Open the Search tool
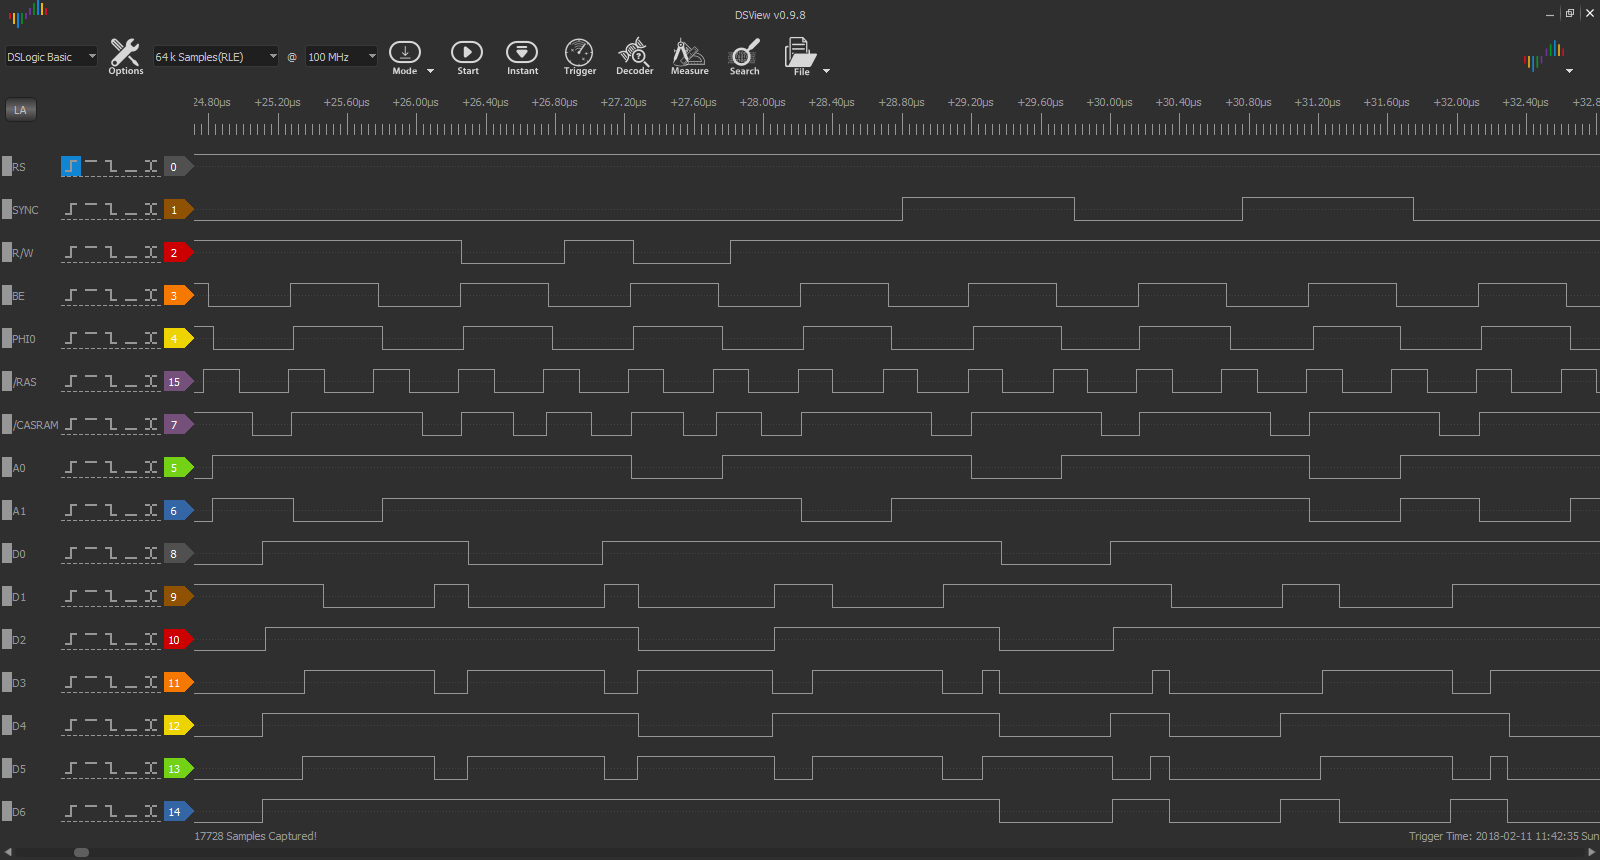Screen dimensions: 1600x860 point(744,56)
